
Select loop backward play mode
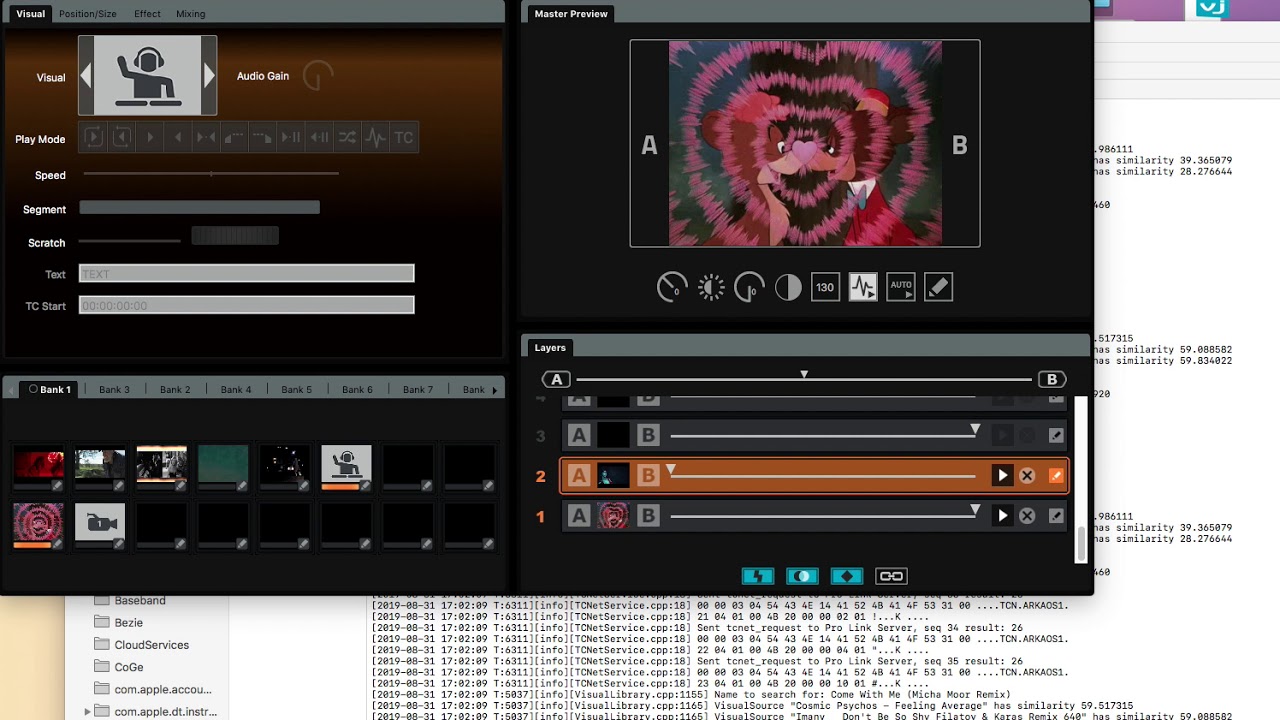coord(121,137)
